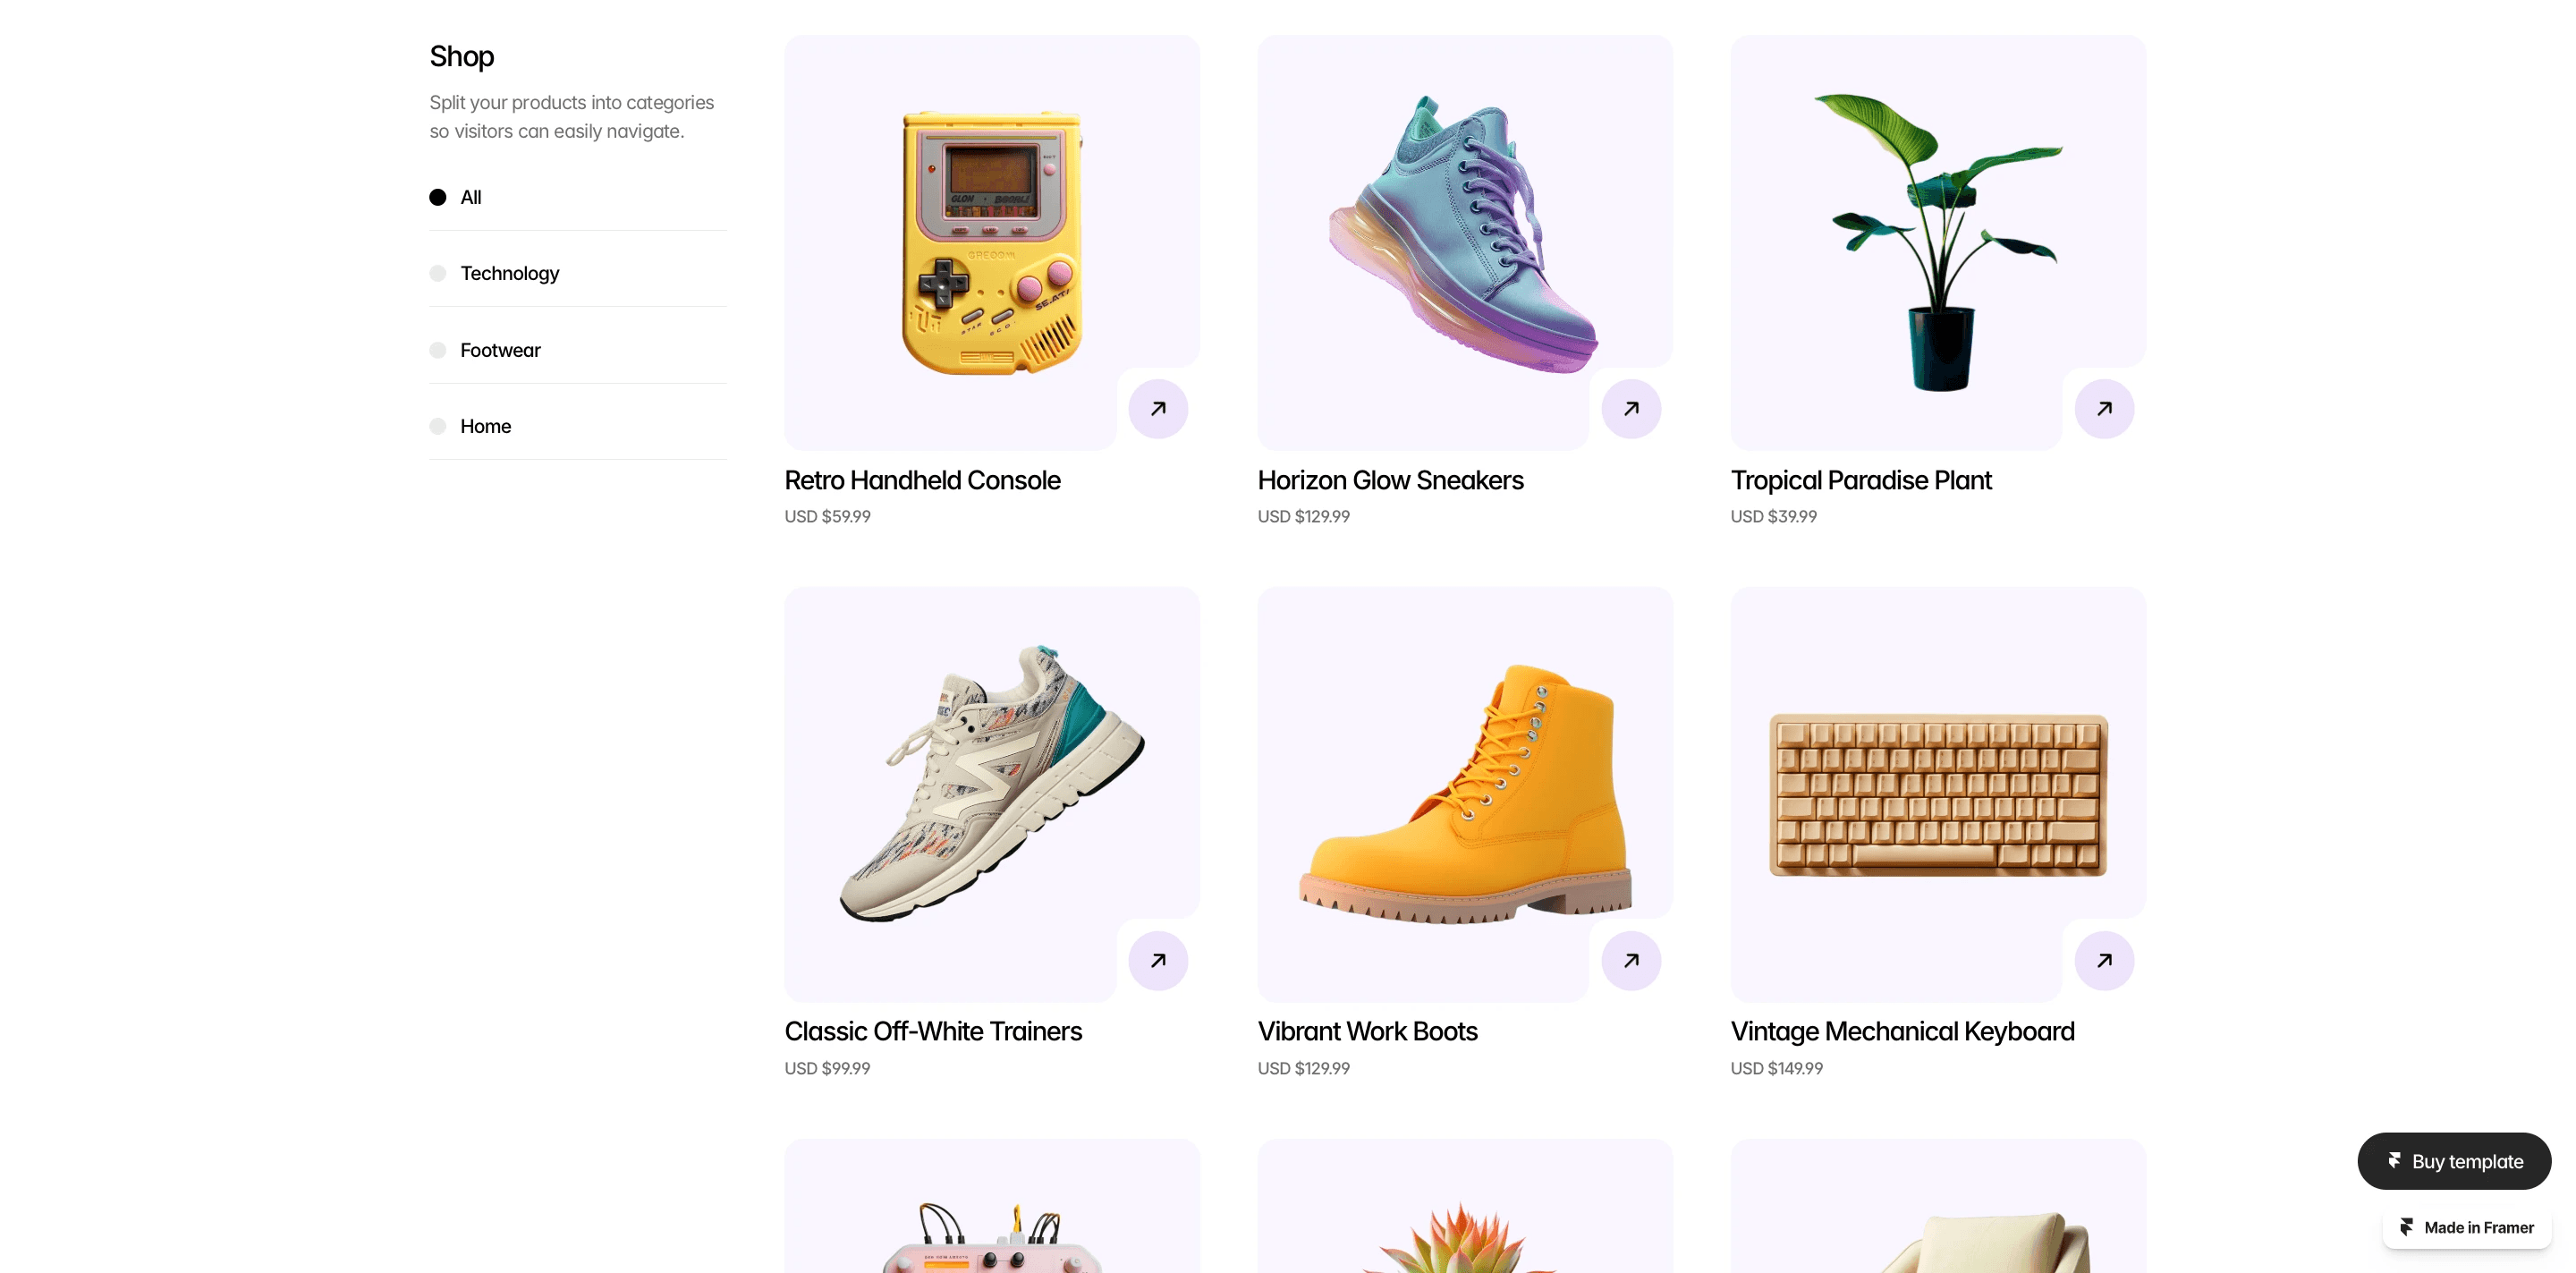The image size is (2576, 1273).
Task: Click arrow icon on Horizon Glow Sneakers card
Action: pos(1631,409)
